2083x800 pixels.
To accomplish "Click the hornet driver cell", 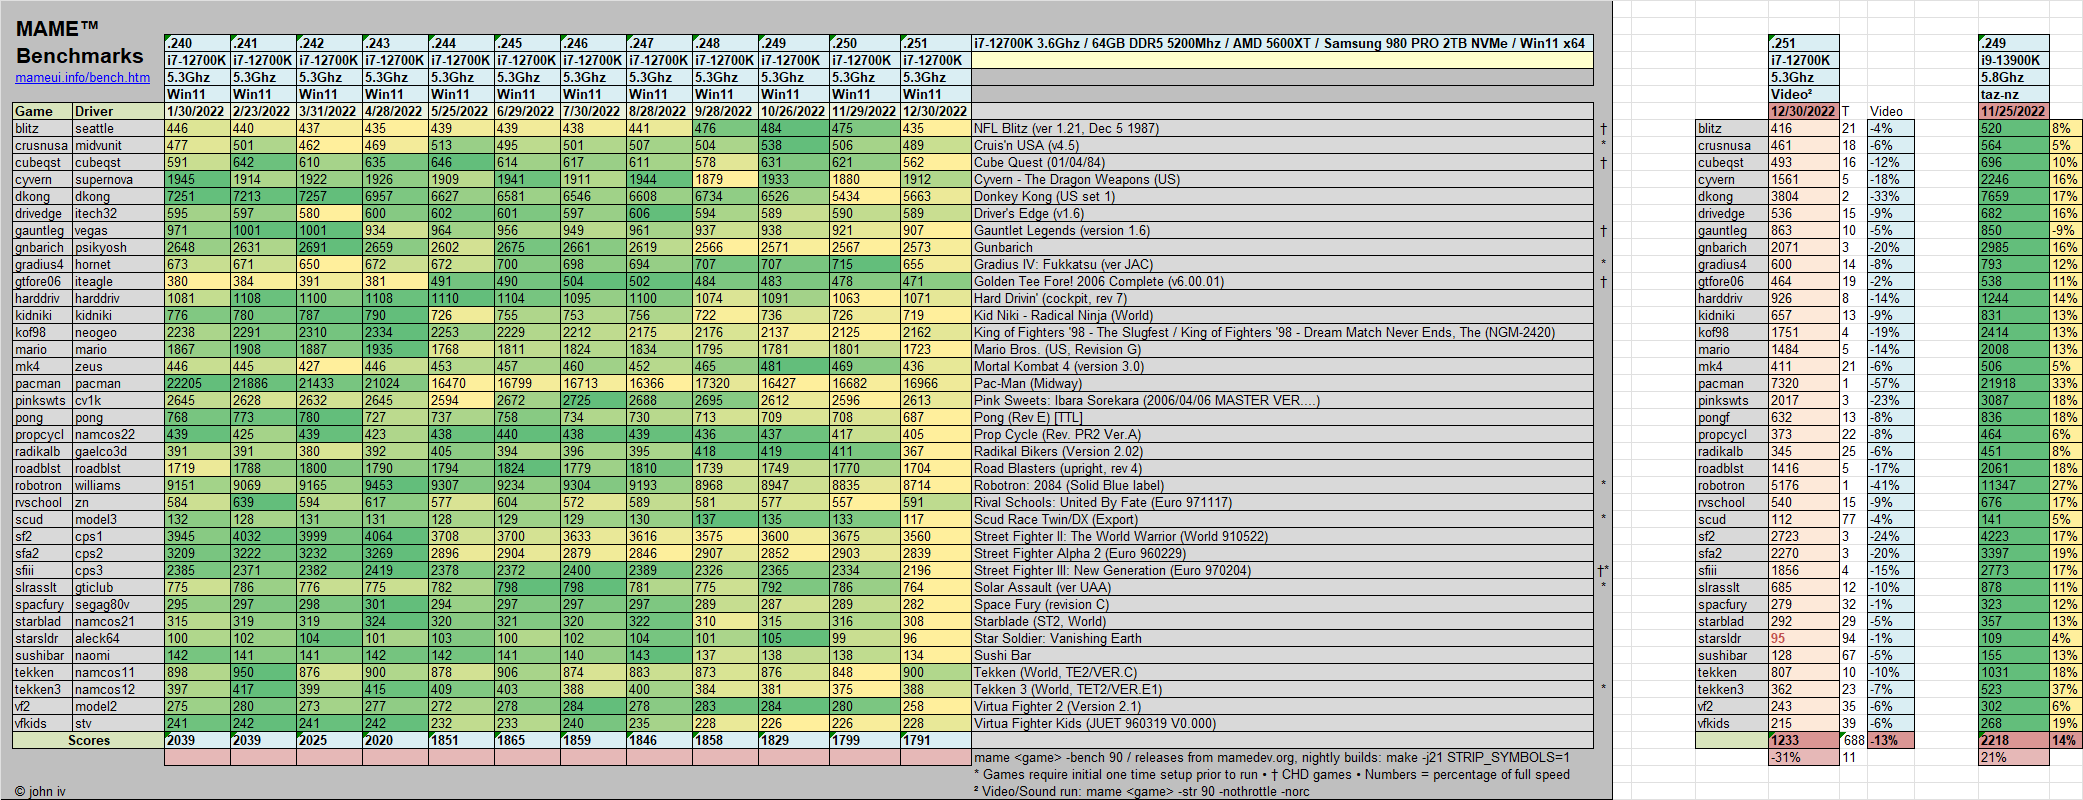I will coord(118,264).
